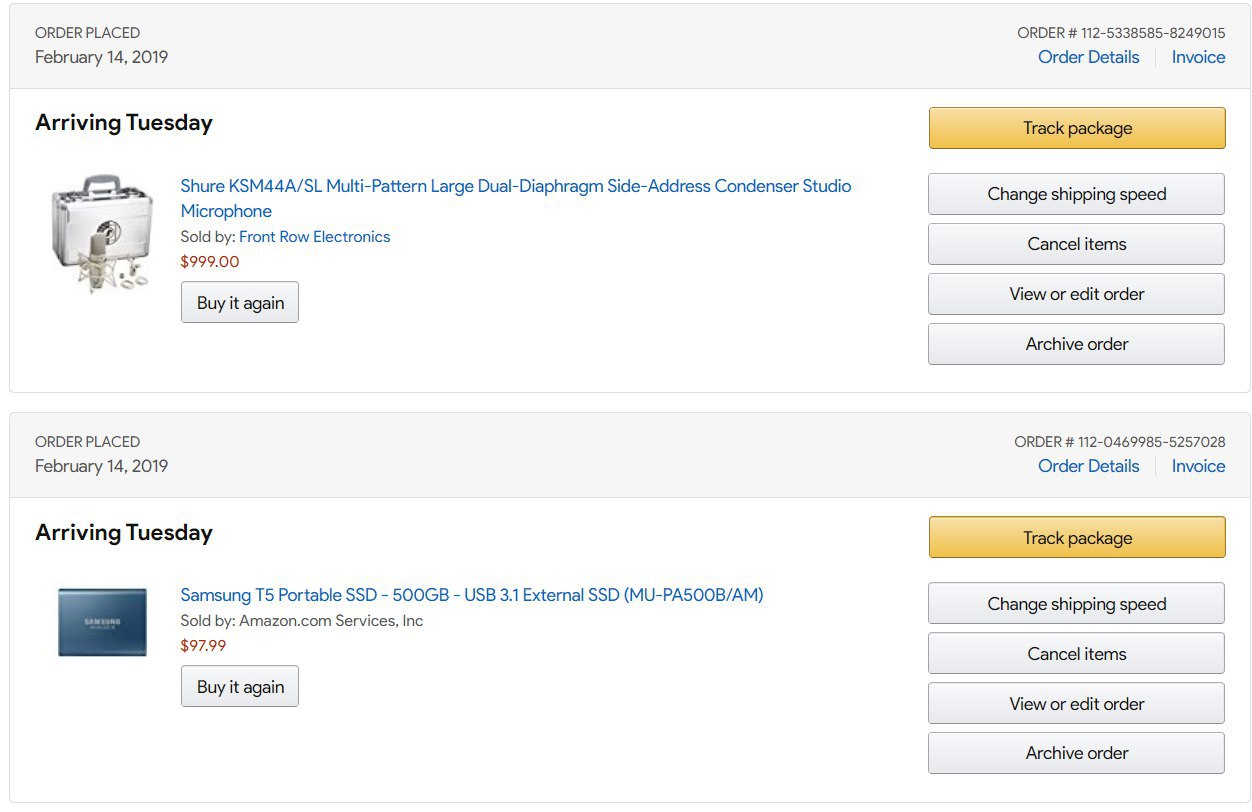
Task: Open Order Details for order ending 8249015
Action: (x=1088, y=57)
